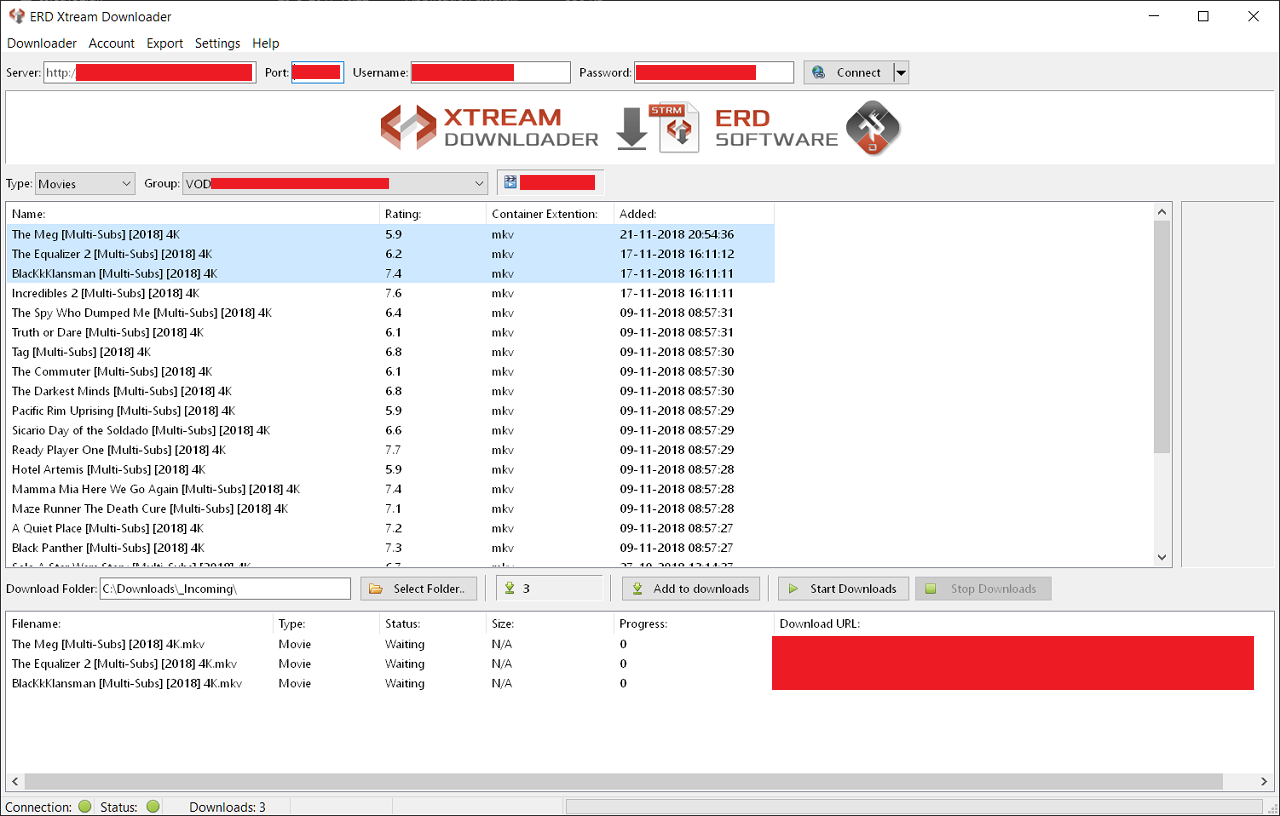
Task: Select "The Commuter [Multi-Subs] [2018] 4K"
Action: tap(390, 372)
